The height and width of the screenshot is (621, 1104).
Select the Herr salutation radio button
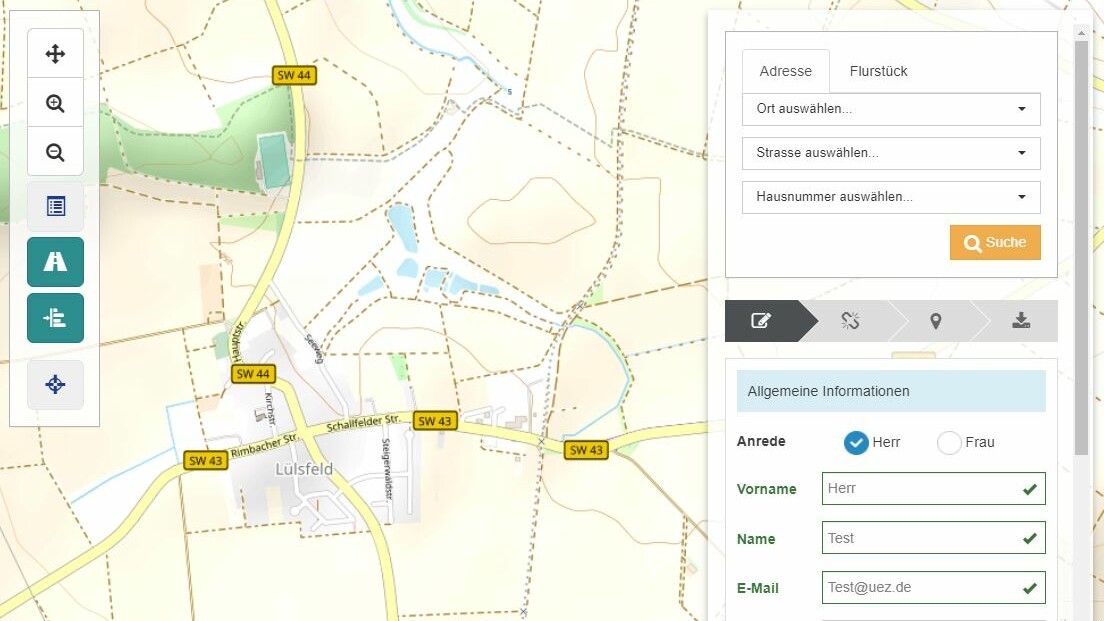tap(856, 442)
